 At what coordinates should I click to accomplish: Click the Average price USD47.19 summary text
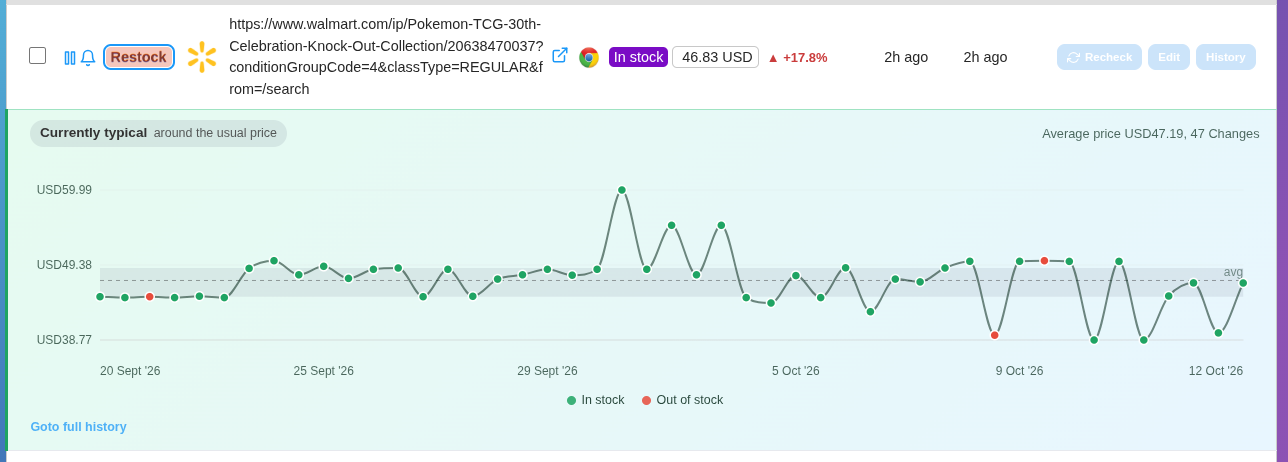coord(1151,133)
